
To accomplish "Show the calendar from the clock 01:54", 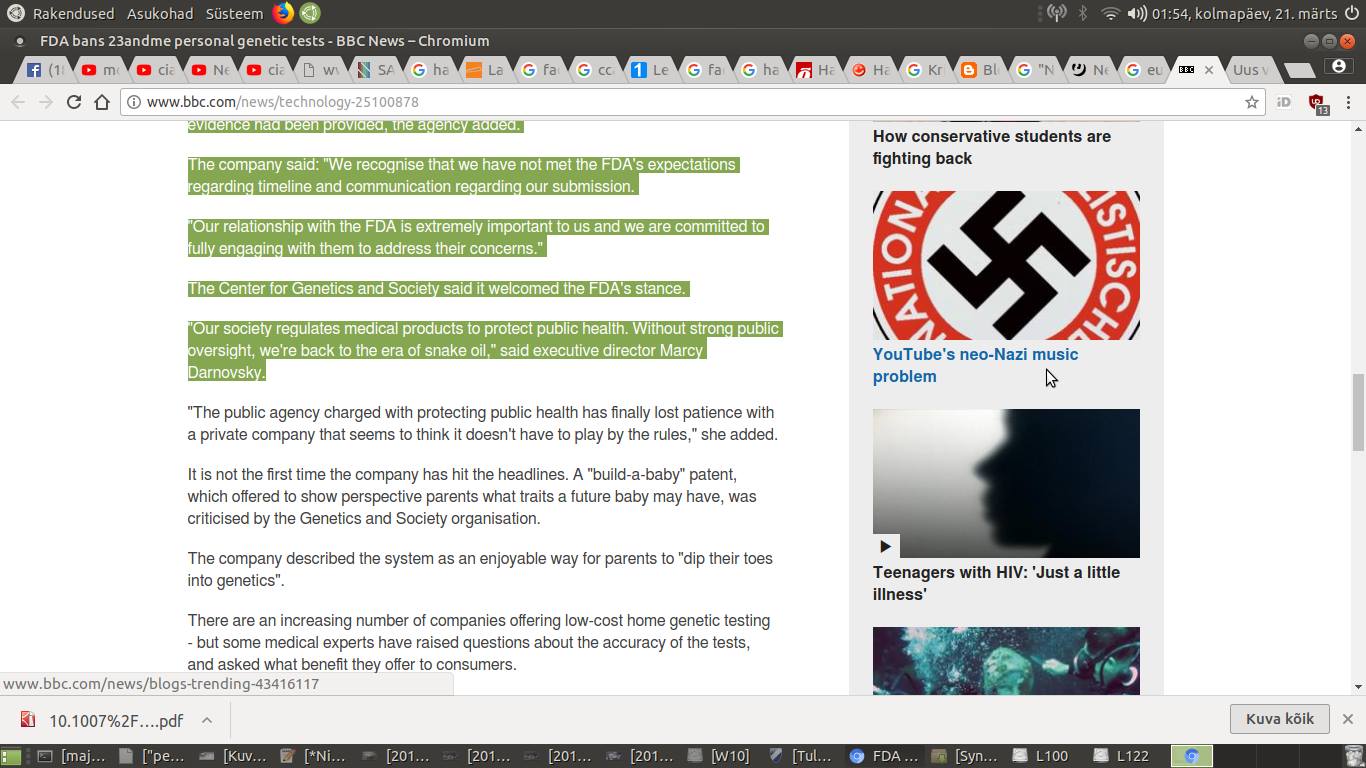I will pyautogui.click(x=1243, y=14).
